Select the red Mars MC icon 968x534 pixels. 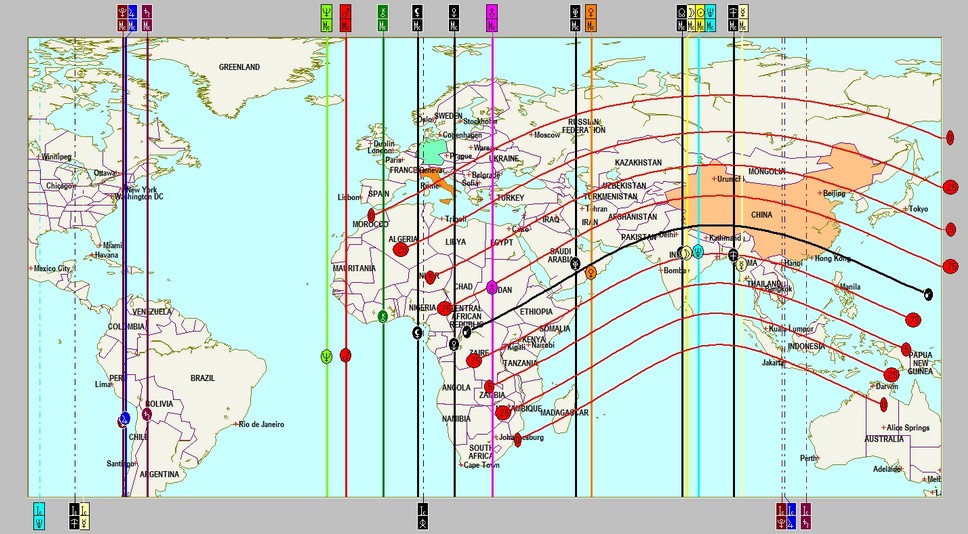[x=346, y=16]
